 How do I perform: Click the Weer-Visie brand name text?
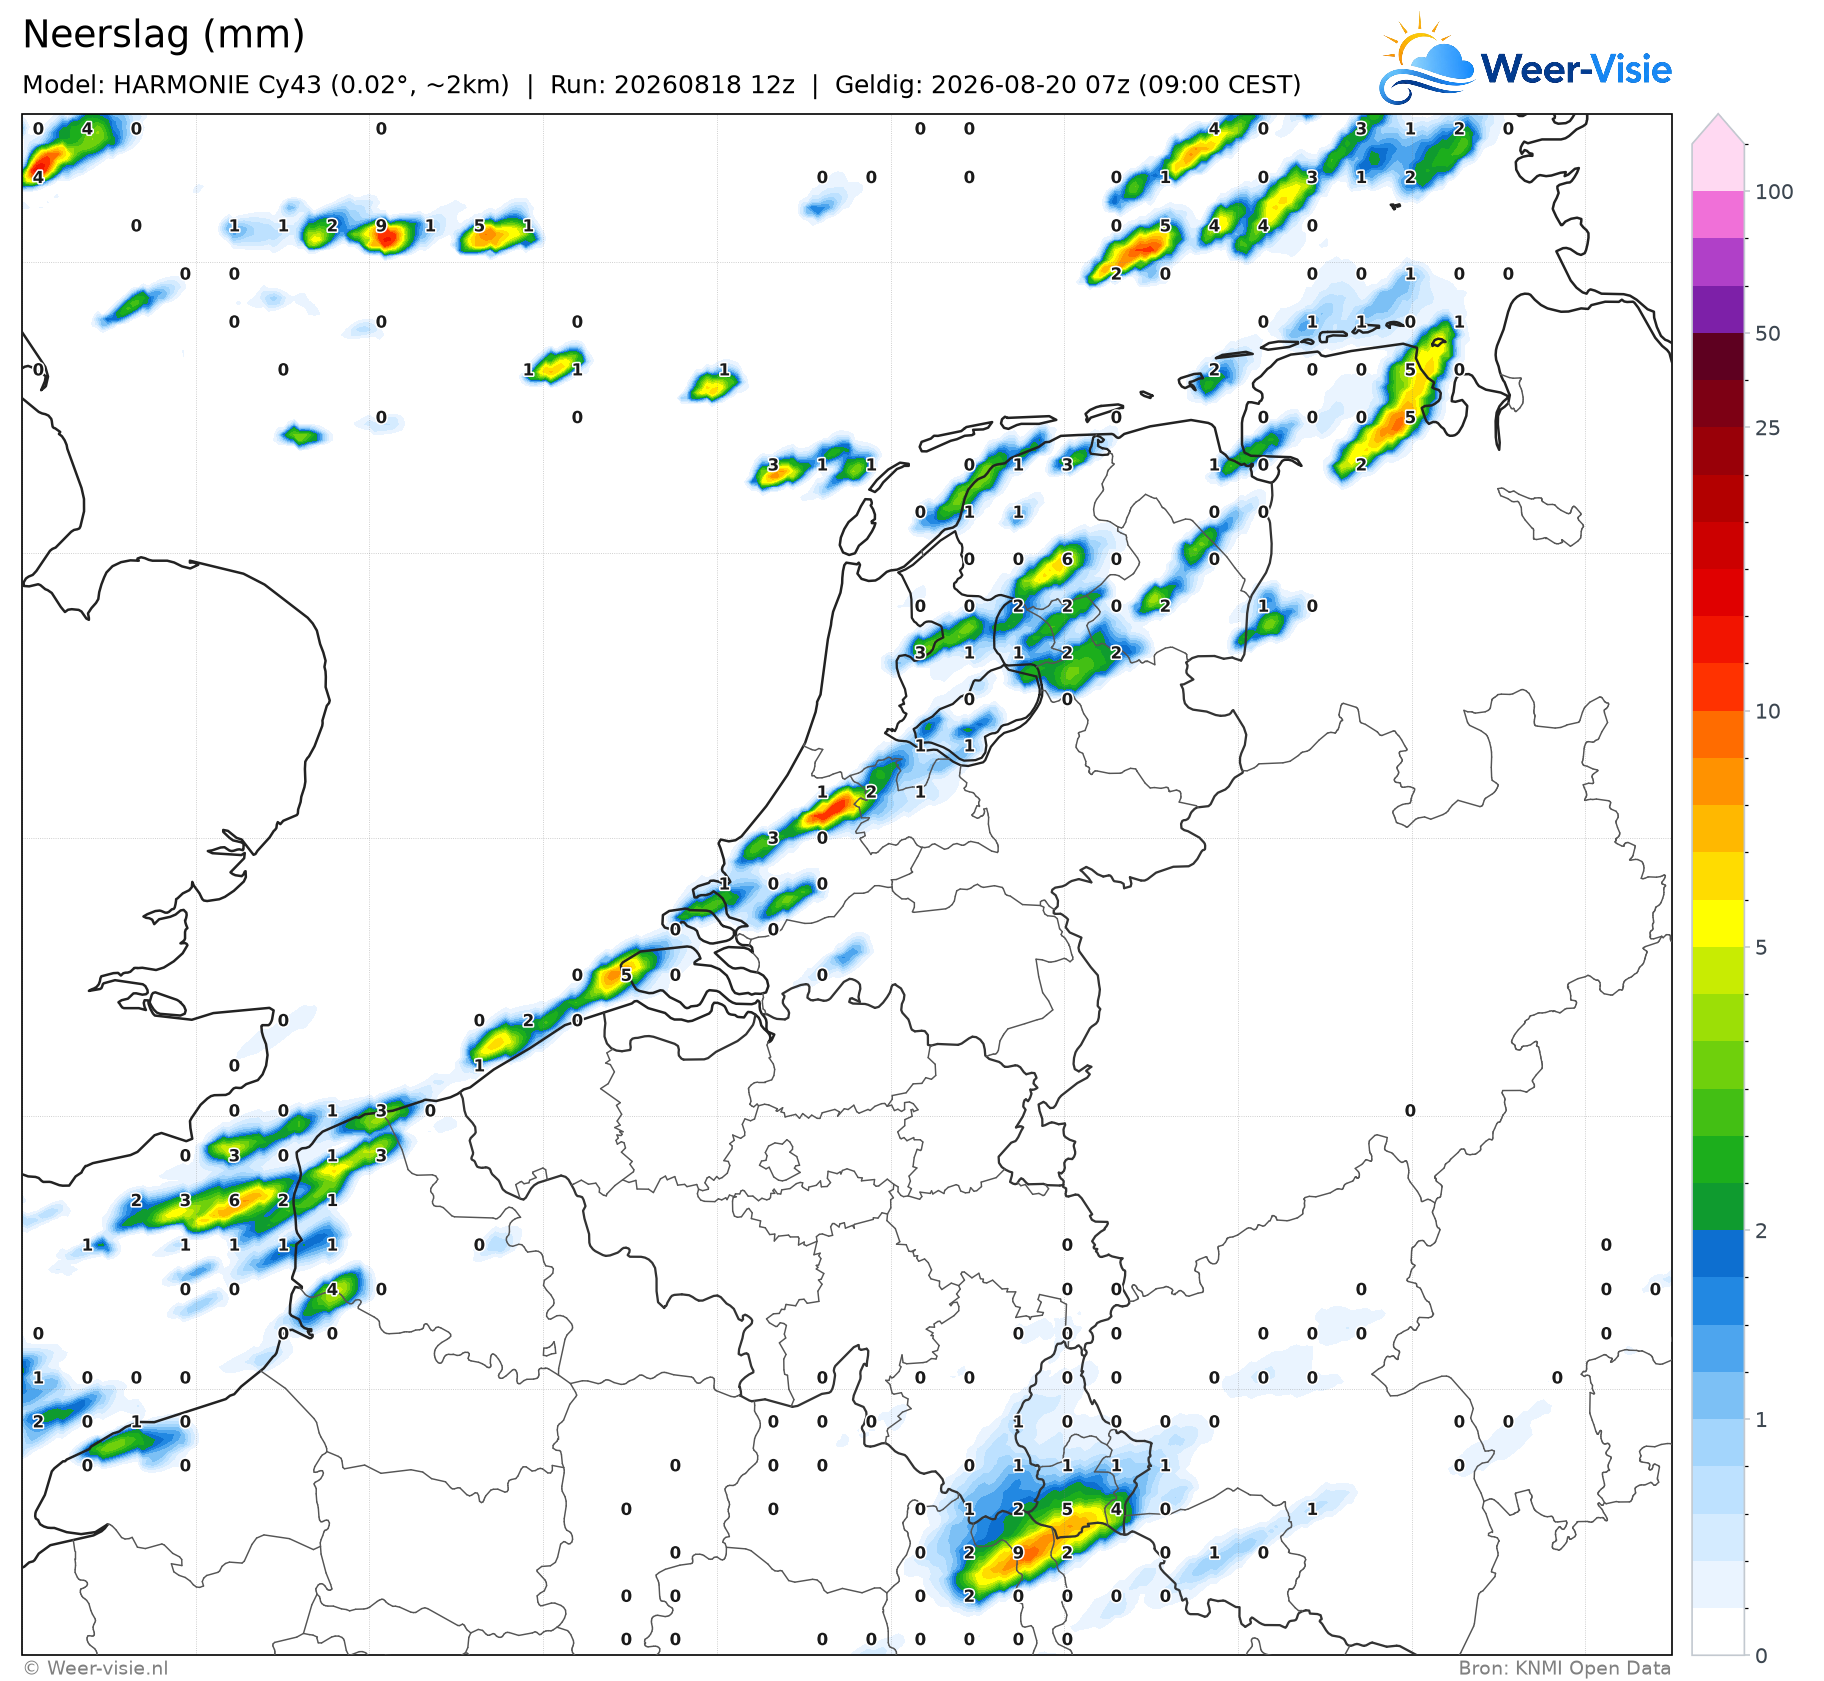click(x=1576, y=69)
